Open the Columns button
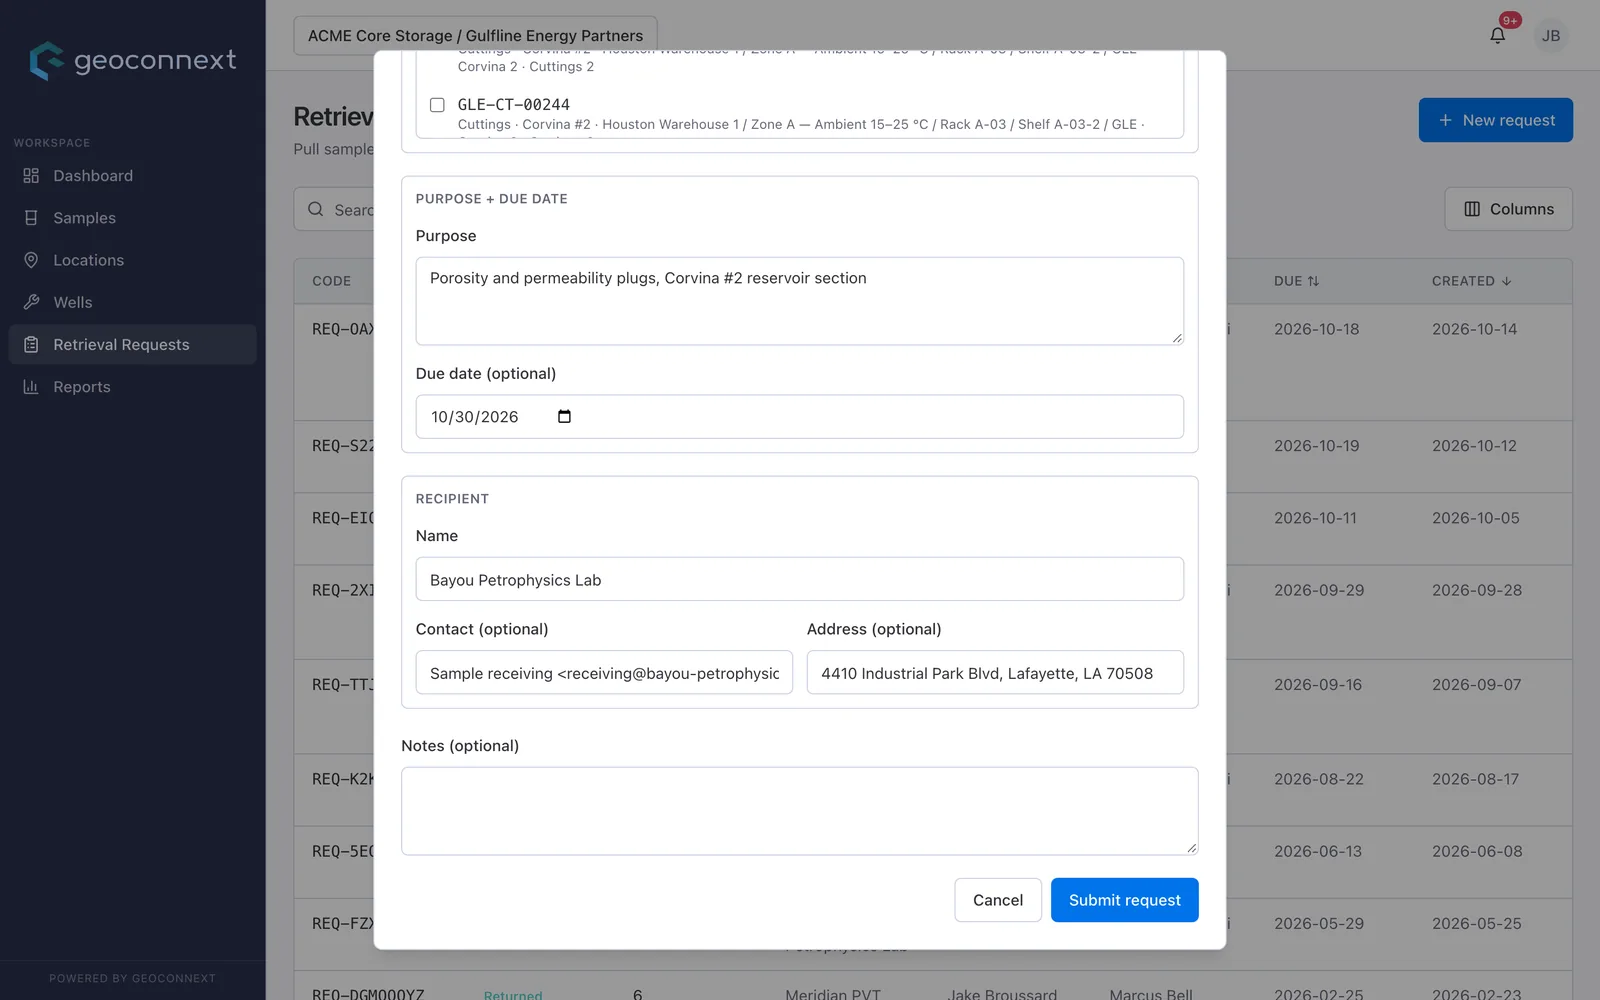 1508,209
